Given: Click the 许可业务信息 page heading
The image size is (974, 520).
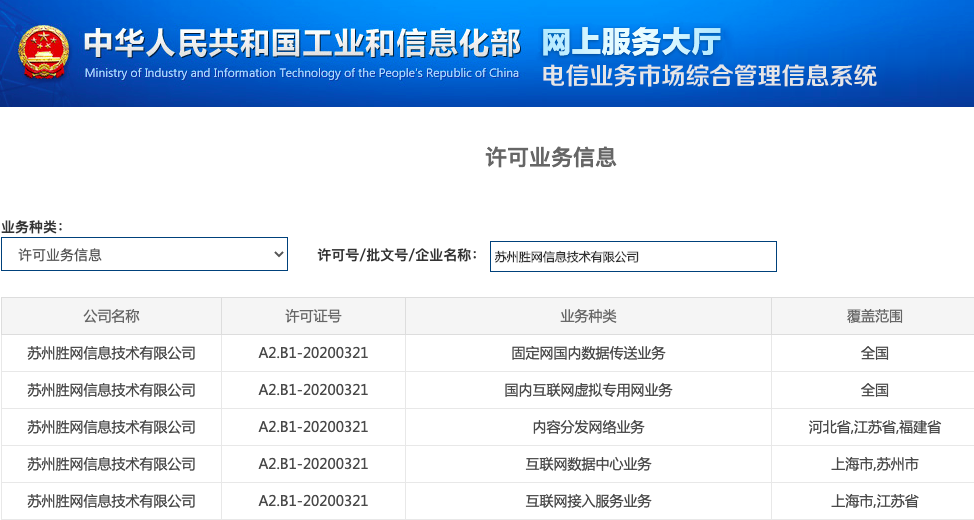Looking at the screenshot, I should pos(550,157).
